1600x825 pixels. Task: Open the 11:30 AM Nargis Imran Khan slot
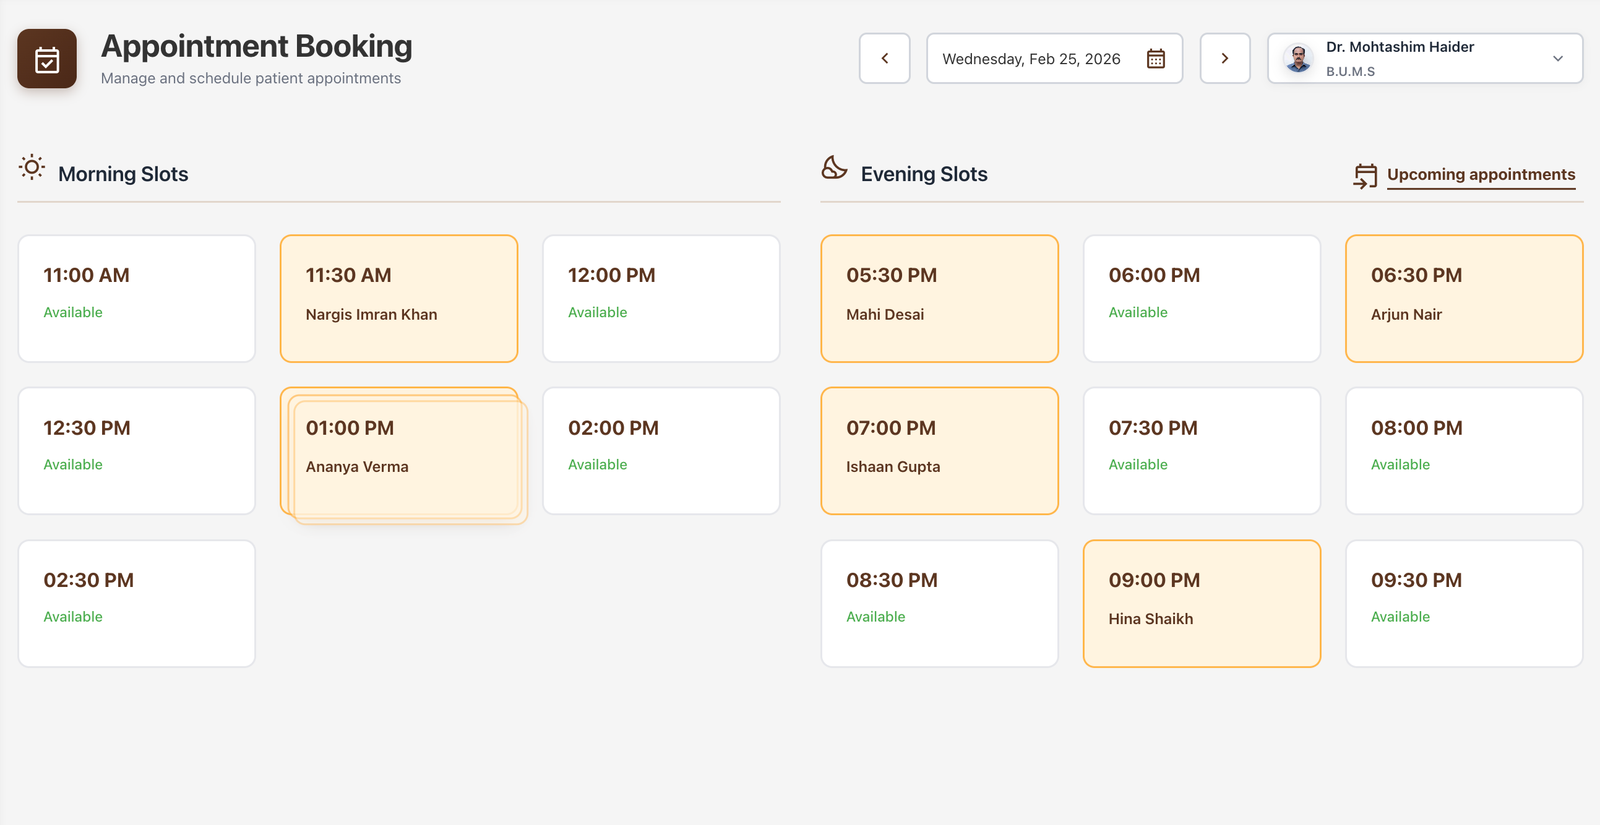tap(399, 299)
